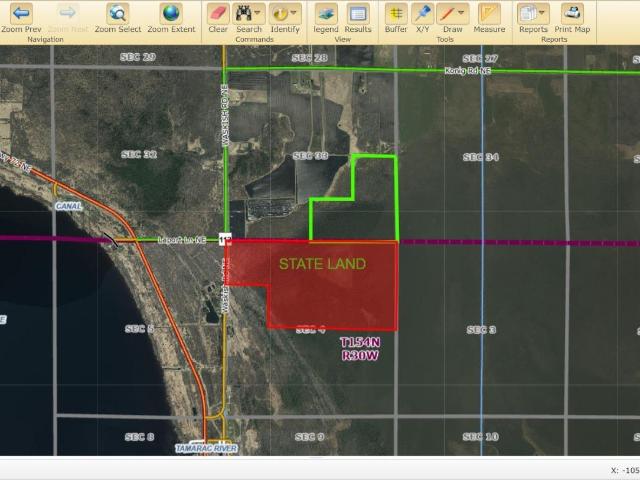Click the SEC 8 section label
Viewport: 640px width, 480px height.
pos(140,437)
